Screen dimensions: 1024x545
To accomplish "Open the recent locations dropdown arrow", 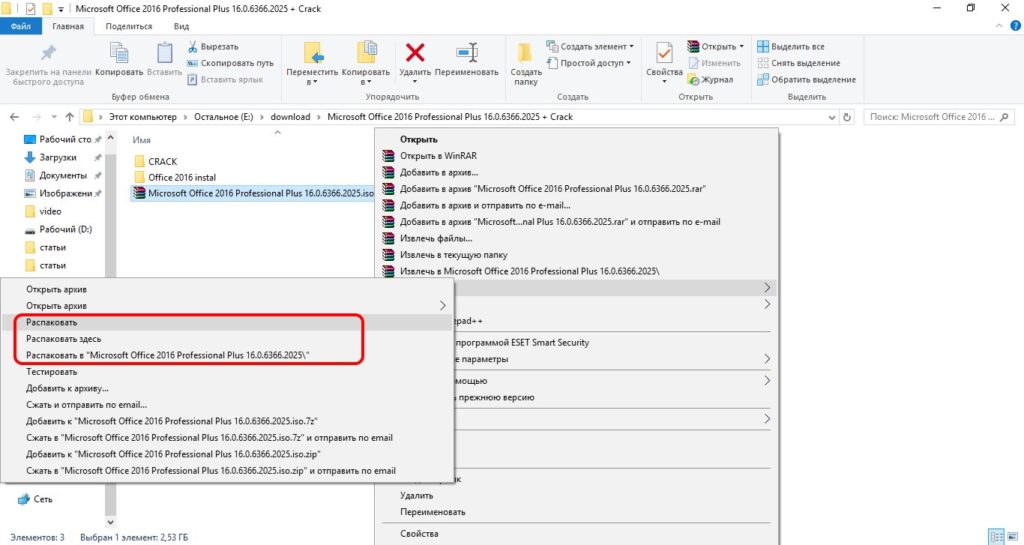I will 54,117.
